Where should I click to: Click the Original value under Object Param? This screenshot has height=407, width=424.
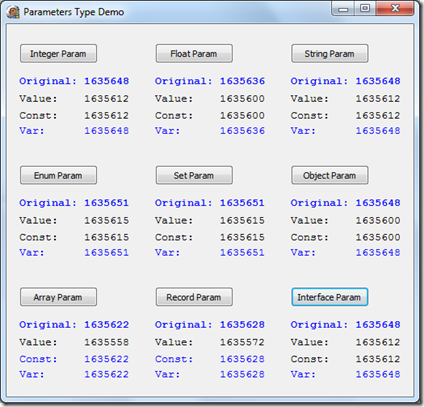click(378, 203)
